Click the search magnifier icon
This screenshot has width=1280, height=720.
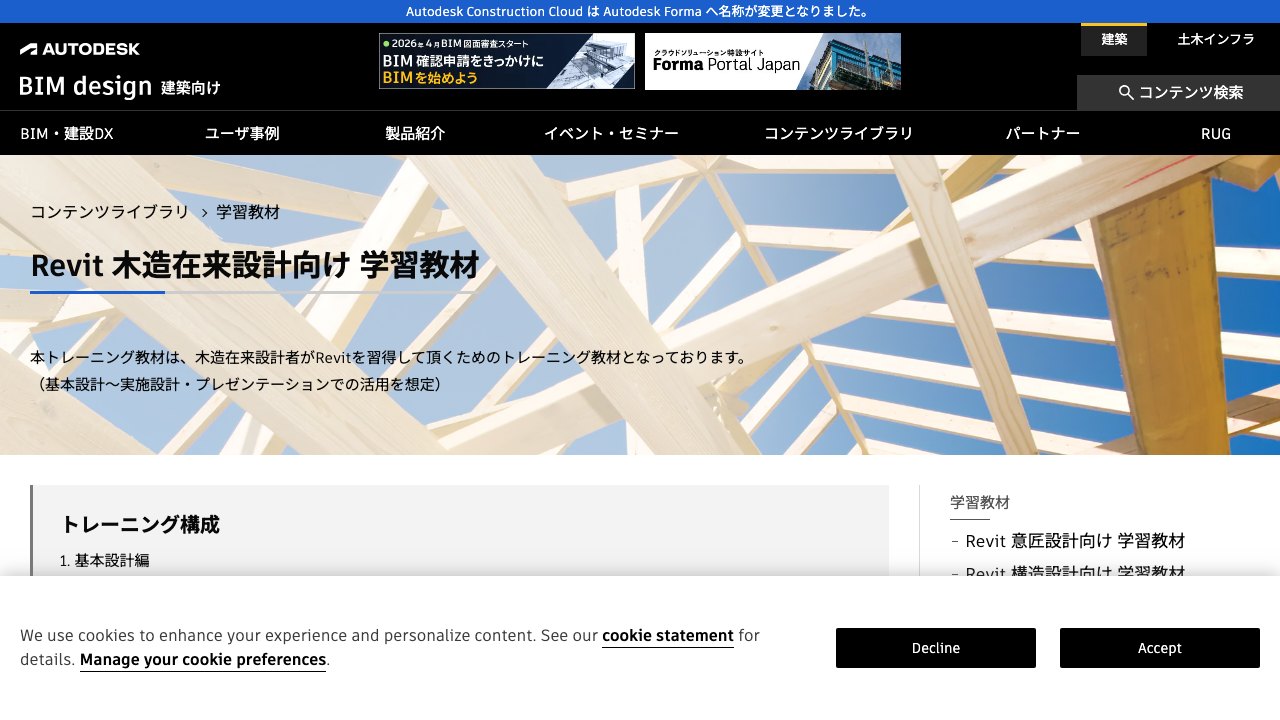coord(1126,93)
